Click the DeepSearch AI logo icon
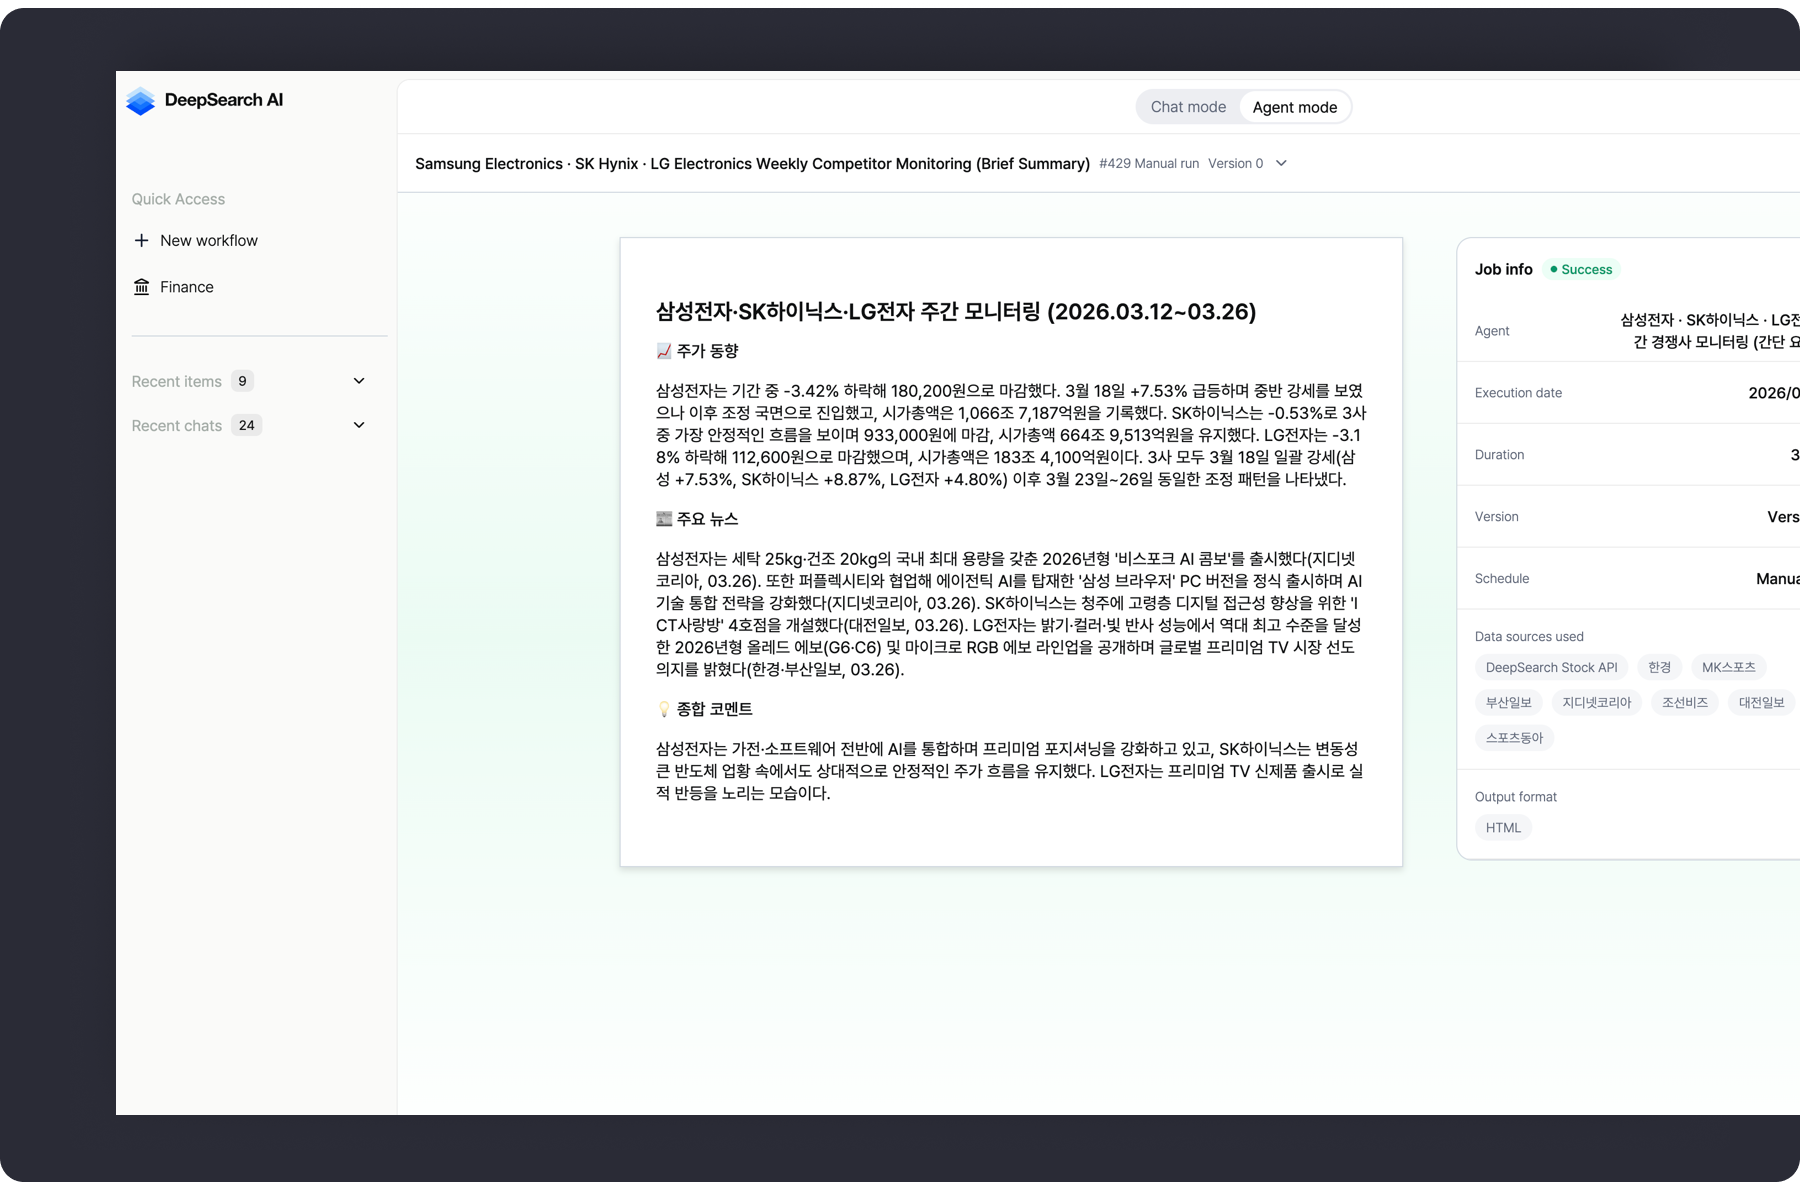Image resolution: width=1800 pixels, height=1182 pixels. pyautogui.click(x=141, y=101)
